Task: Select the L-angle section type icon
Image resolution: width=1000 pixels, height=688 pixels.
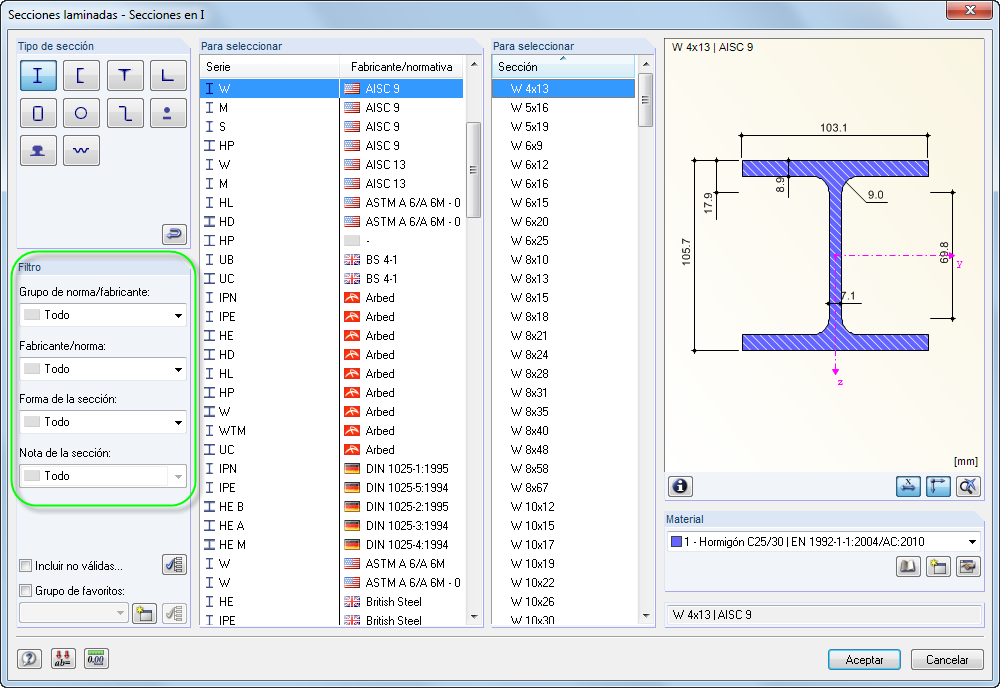Action: pyautogui.click(x=168, y=76)
